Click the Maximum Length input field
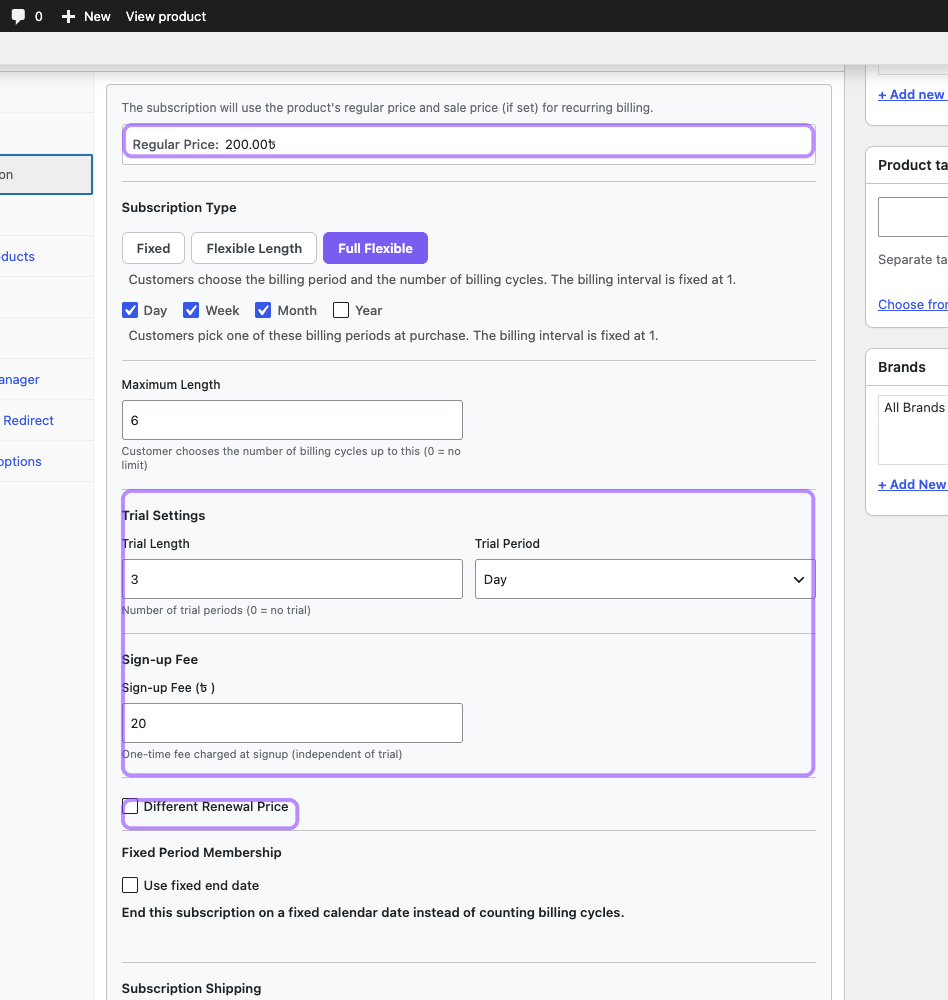This screenshot has height=1000, width=948. pos(292,420)
